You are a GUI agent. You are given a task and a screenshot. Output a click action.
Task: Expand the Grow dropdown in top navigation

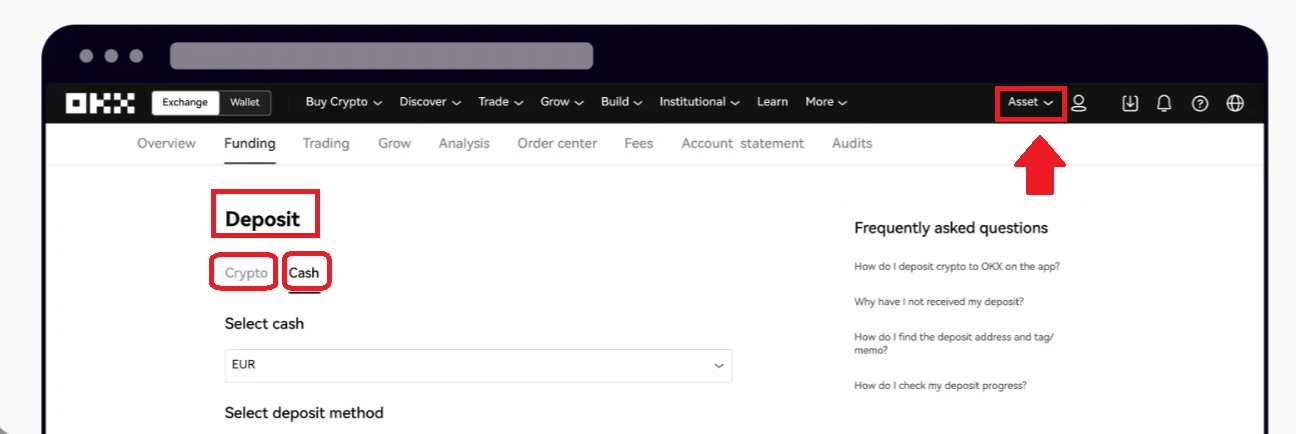[x=562, y=102]
